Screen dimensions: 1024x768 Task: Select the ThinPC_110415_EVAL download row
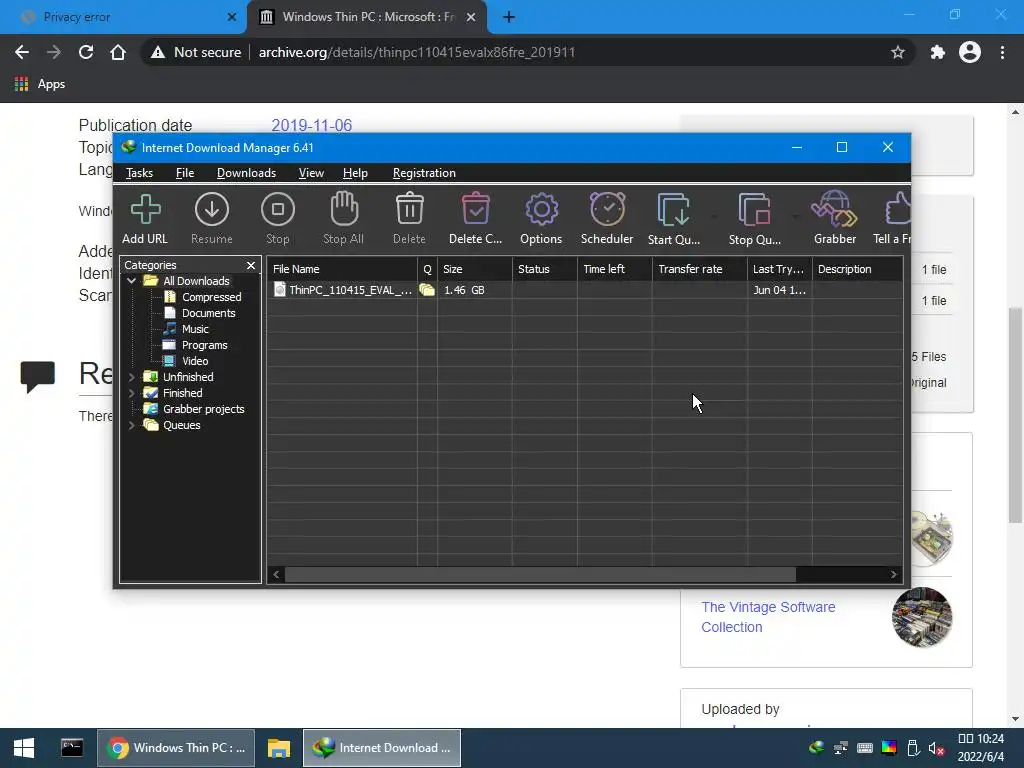click(584, 290)
